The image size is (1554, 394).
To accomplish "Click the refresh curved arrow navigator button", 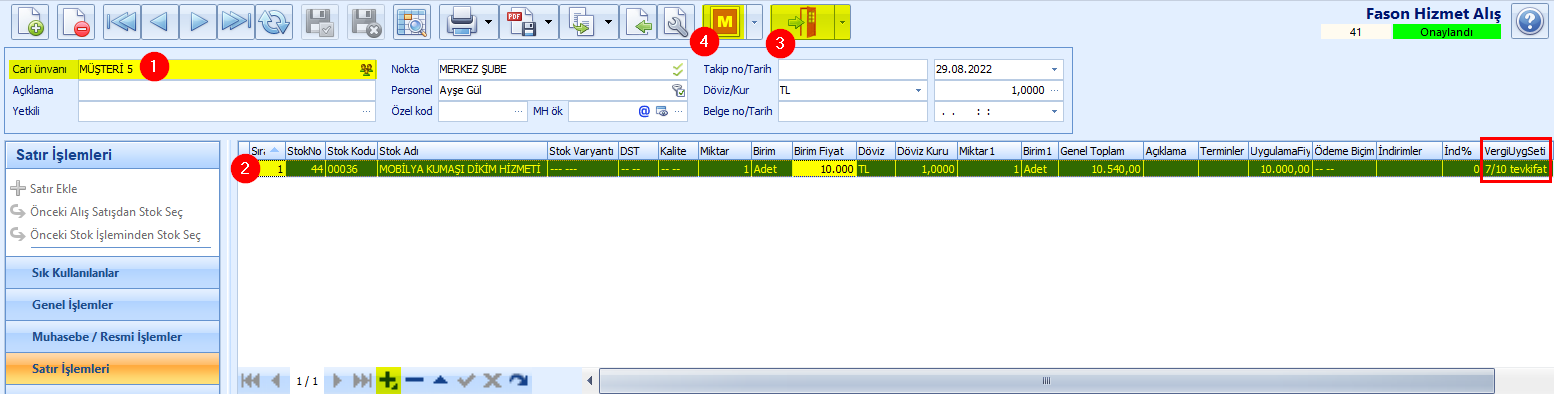I will 517,381.
